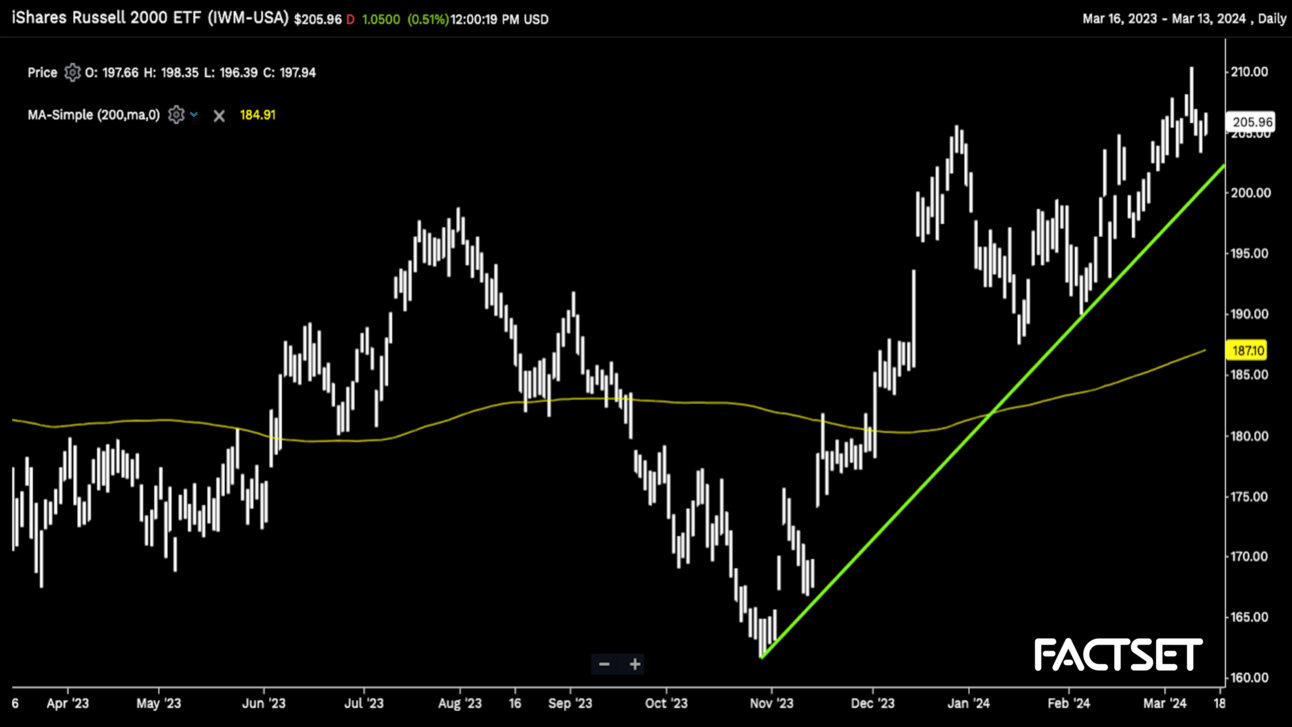Click the Mar '24 time axis label
Viewport: 1292px width, 727px height.
click(1166, 703)
